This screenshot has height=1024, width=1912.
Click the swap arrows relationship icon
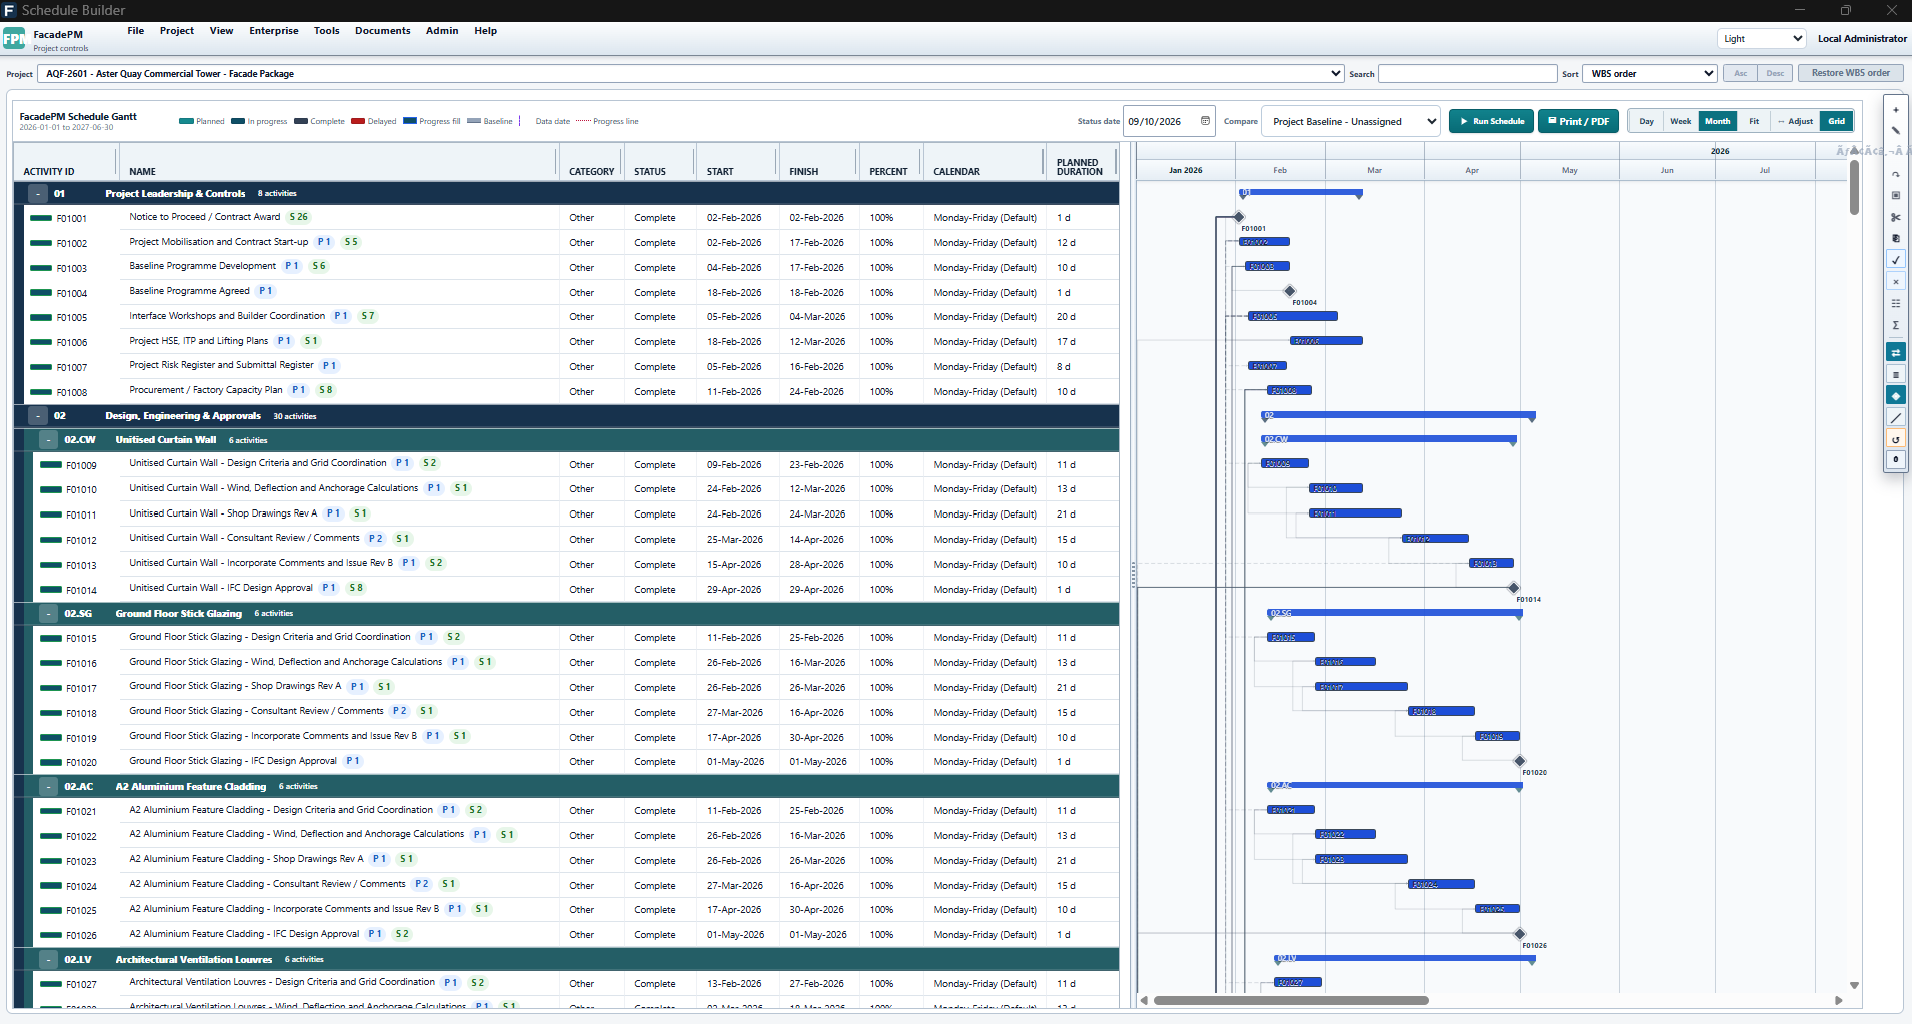(1895, 352)
